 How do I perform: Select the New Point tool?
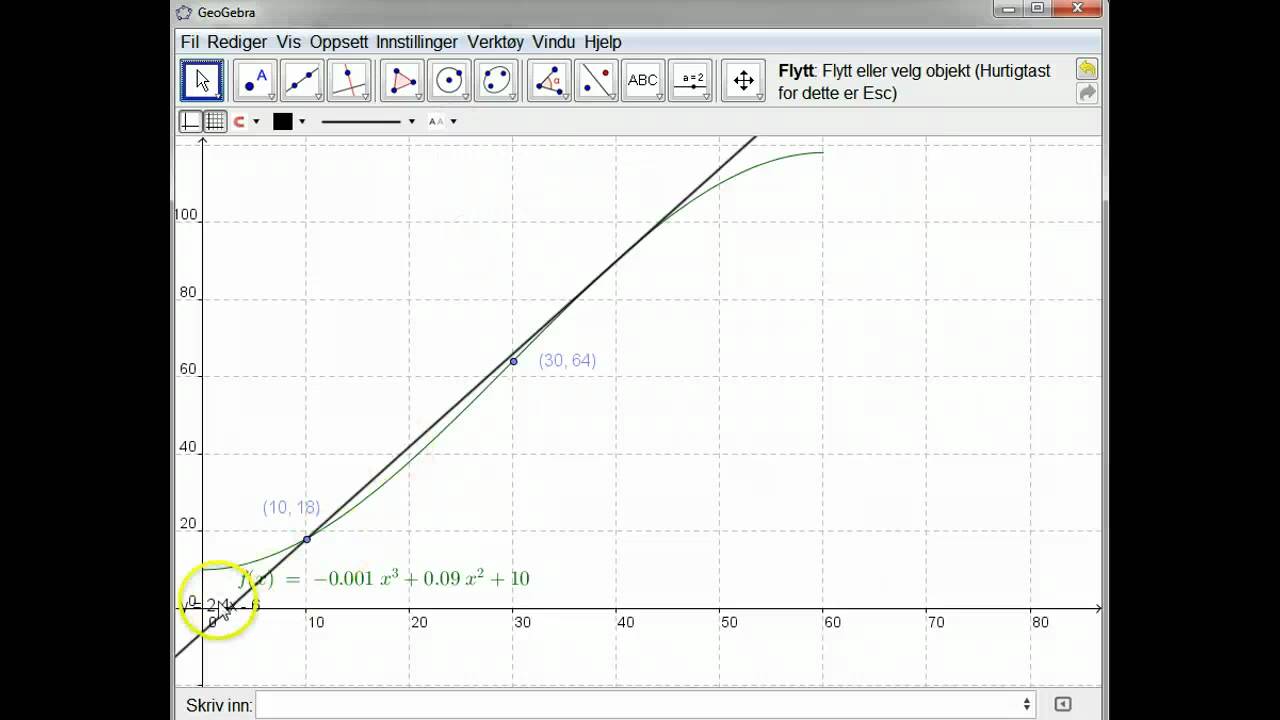[x=255, y=81]
